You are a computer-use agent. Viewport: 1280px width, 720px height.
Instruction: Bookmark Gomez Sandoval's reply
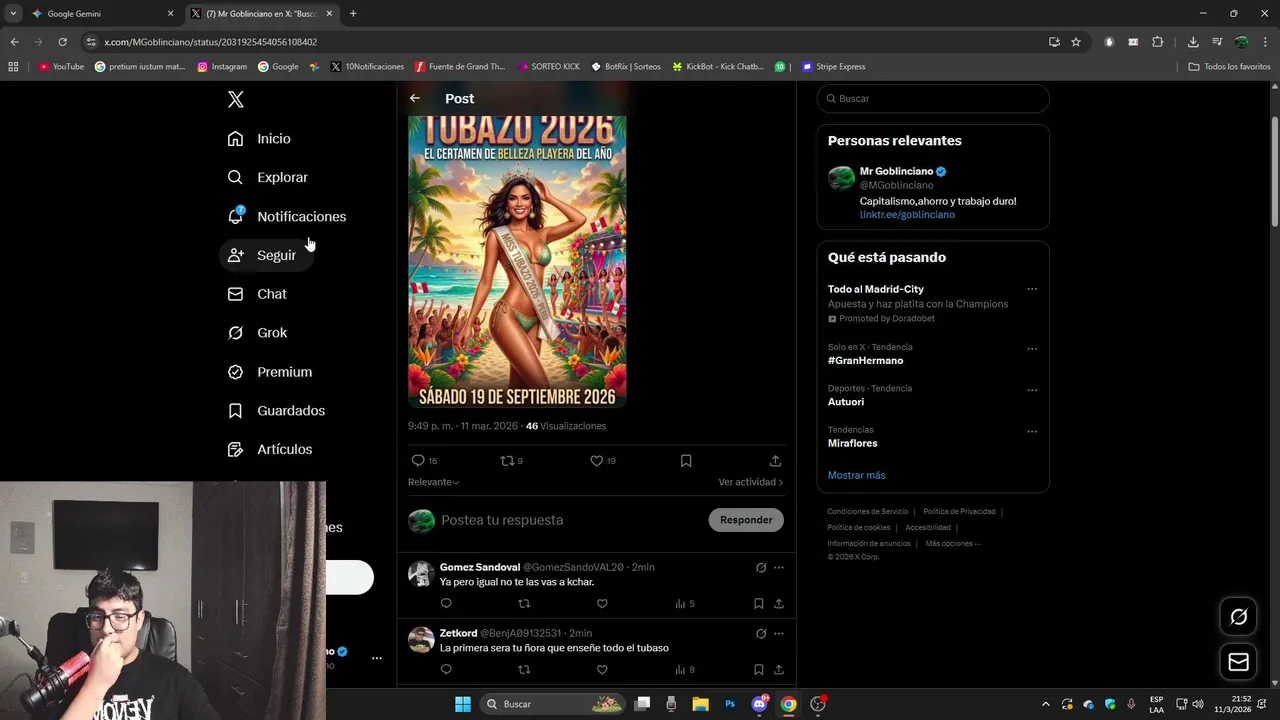pos(759,604)
